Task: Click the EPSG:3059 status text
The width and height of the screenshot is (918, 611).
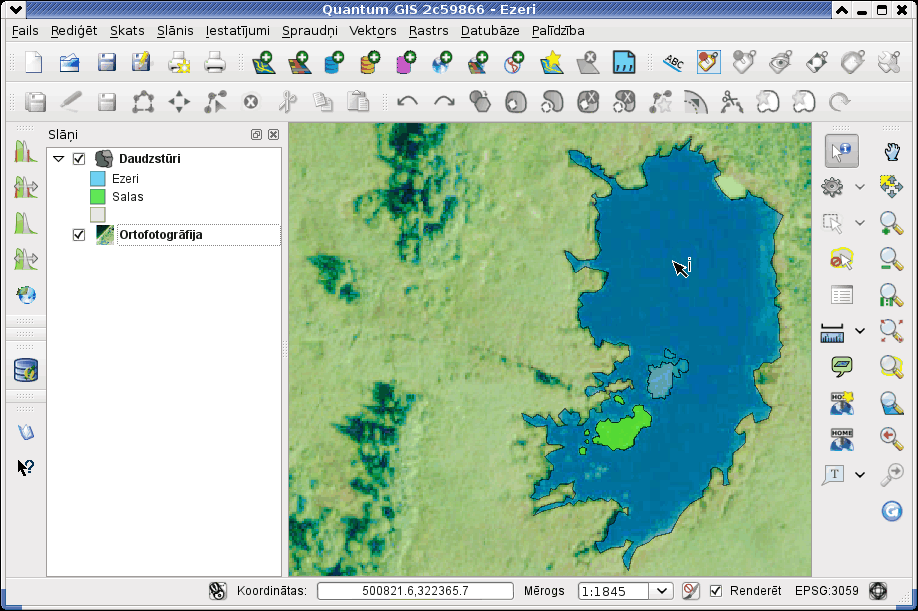Action: coord(827,591)
